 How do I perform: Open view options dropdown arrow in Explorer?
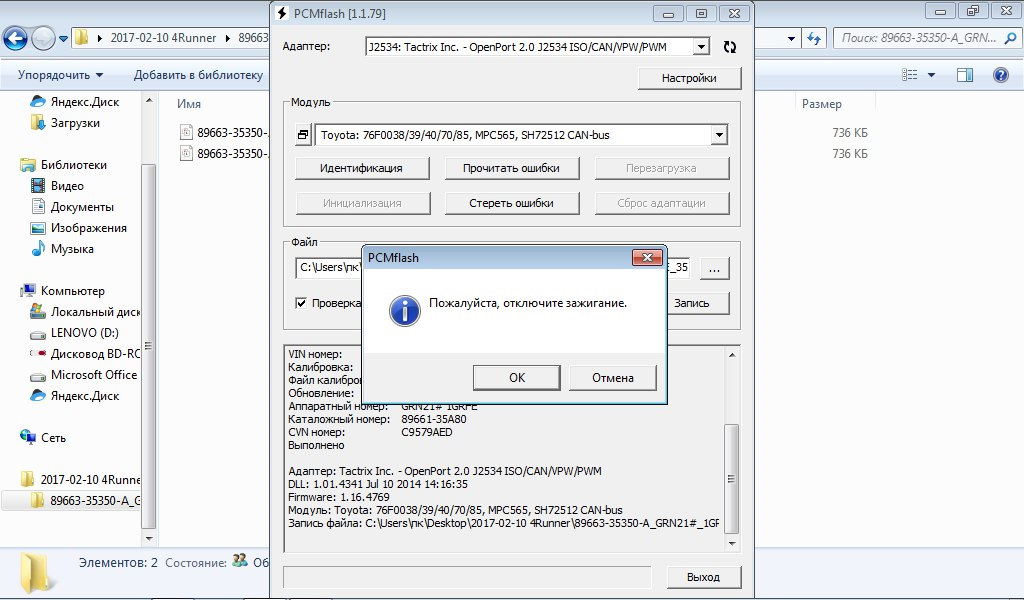click(931, 75)
